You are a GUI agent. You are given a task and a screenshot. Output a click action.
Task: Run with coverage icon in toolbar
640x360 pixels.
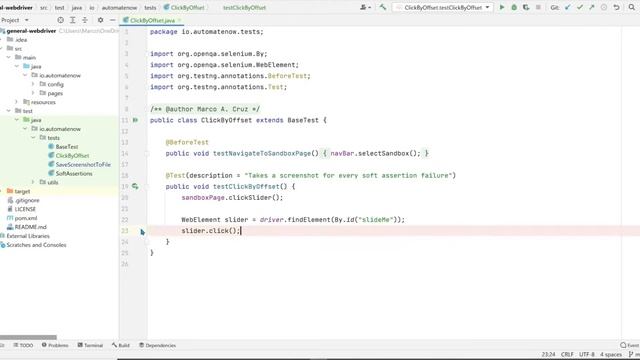[x=526, y=7]
